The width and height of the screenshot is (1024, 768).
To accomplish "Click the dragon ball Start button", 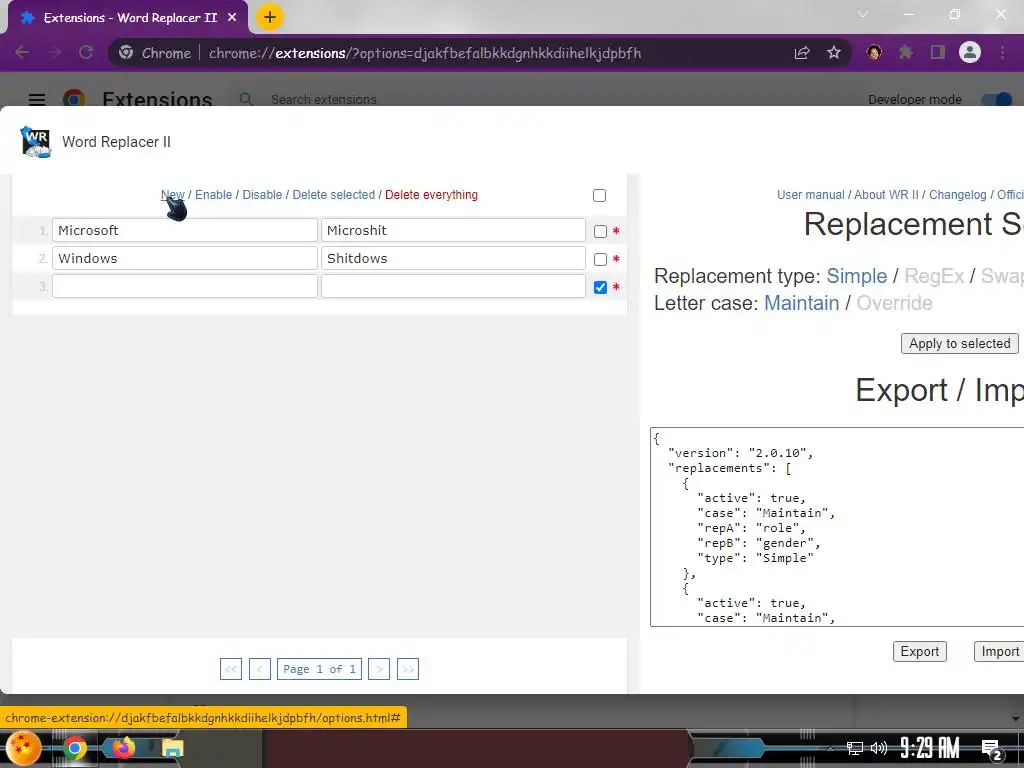I will tap(24, 748).
